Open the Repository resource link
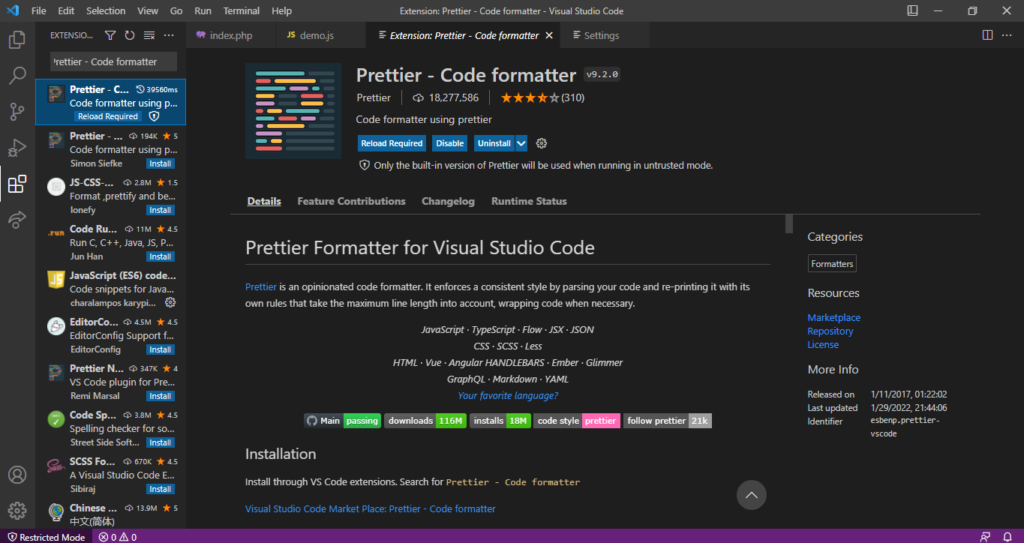 (x=830, y=331)
